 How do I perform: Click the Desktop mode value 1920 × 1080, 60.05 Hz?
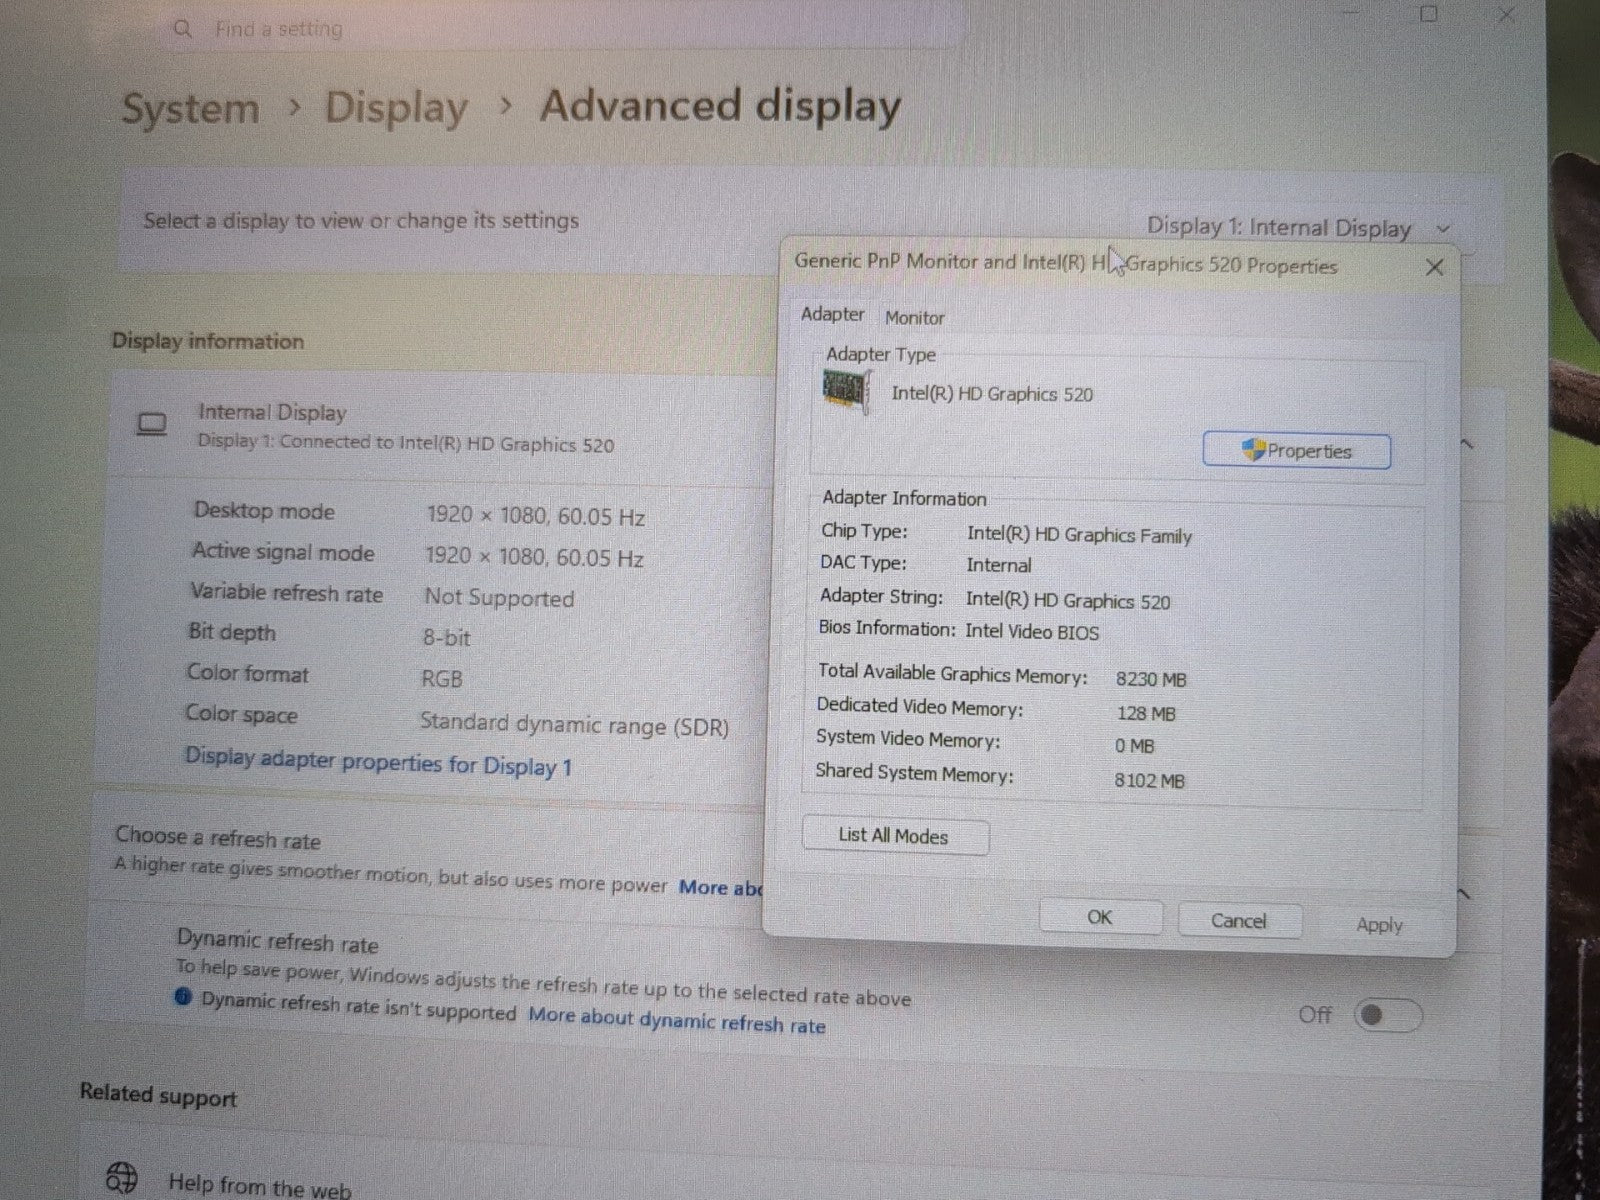pos(535,516)
